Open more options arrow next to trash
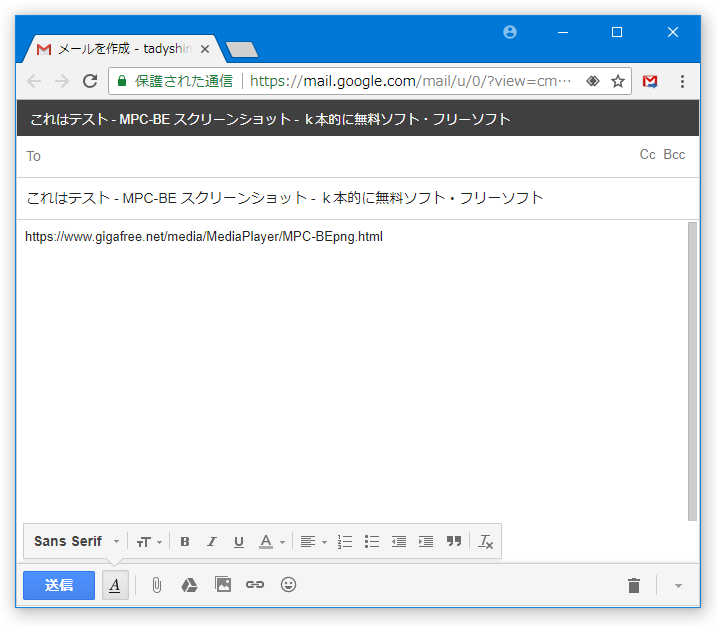Screen dimensions: 717x626 pyautogui.click(x=678, y=586)
